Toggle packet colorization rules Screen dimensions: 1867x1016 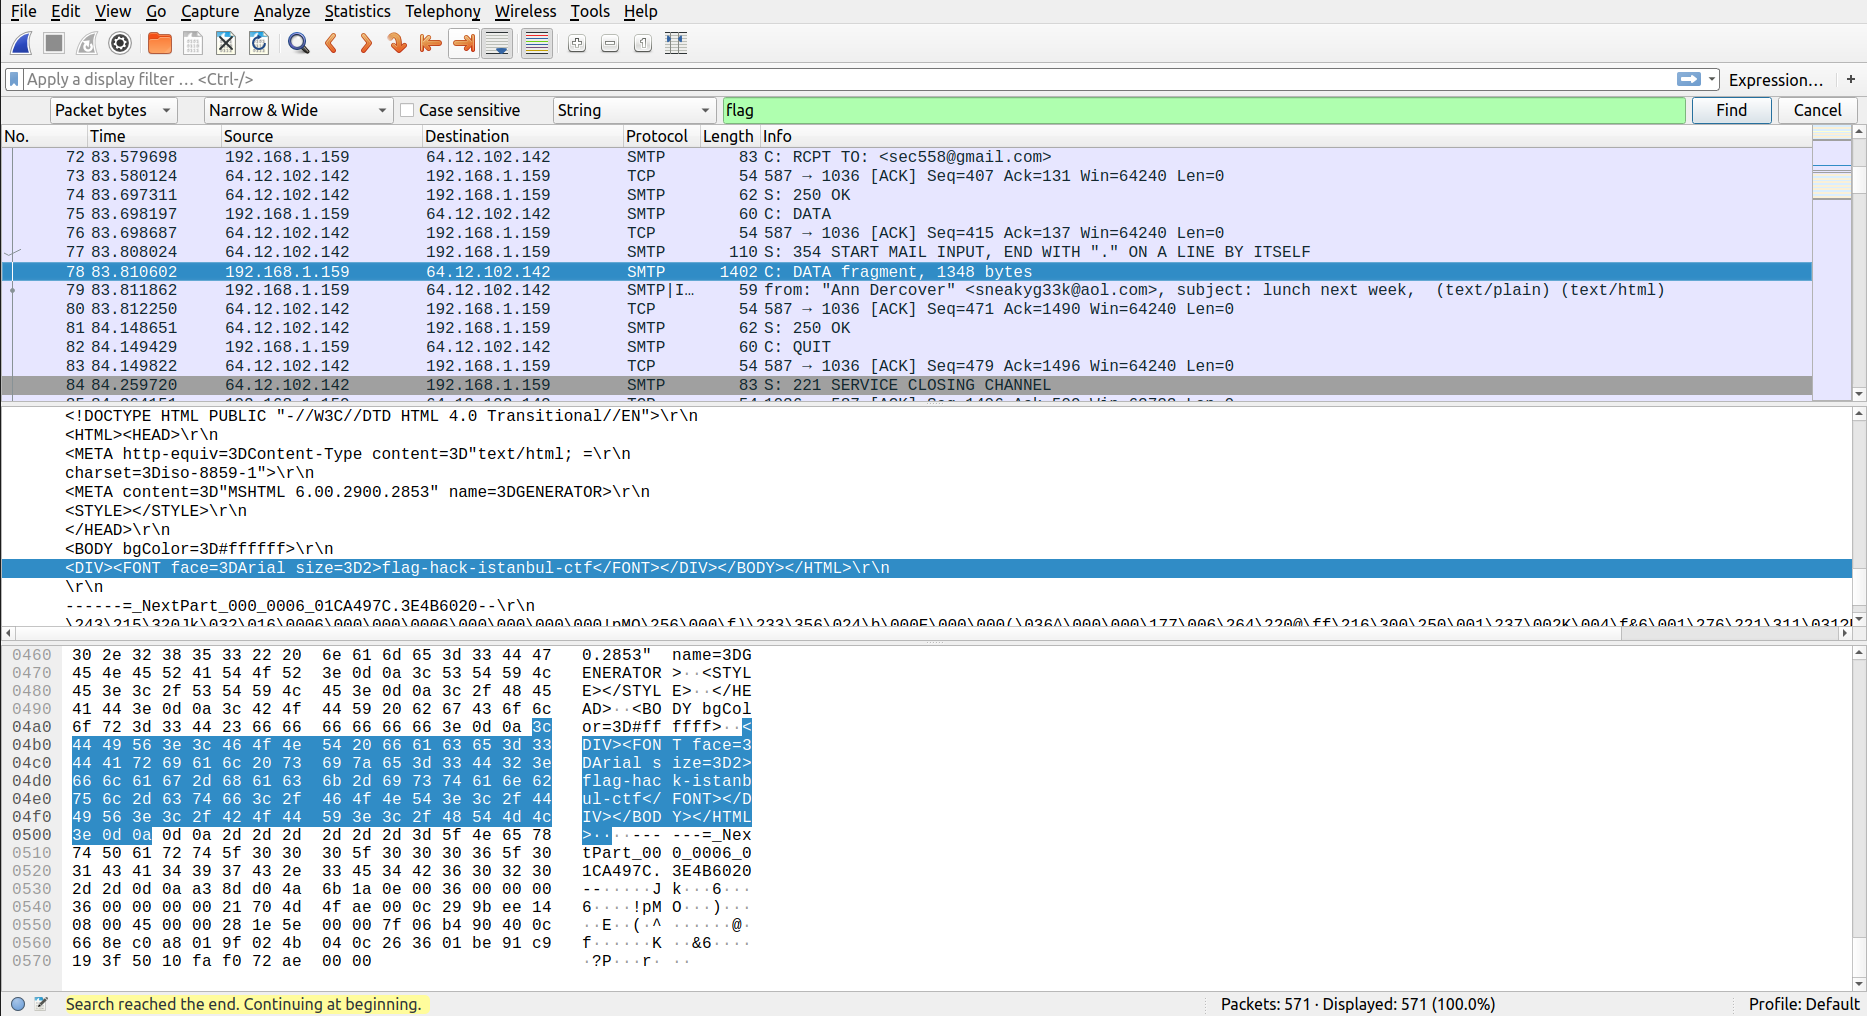point(537,43)
